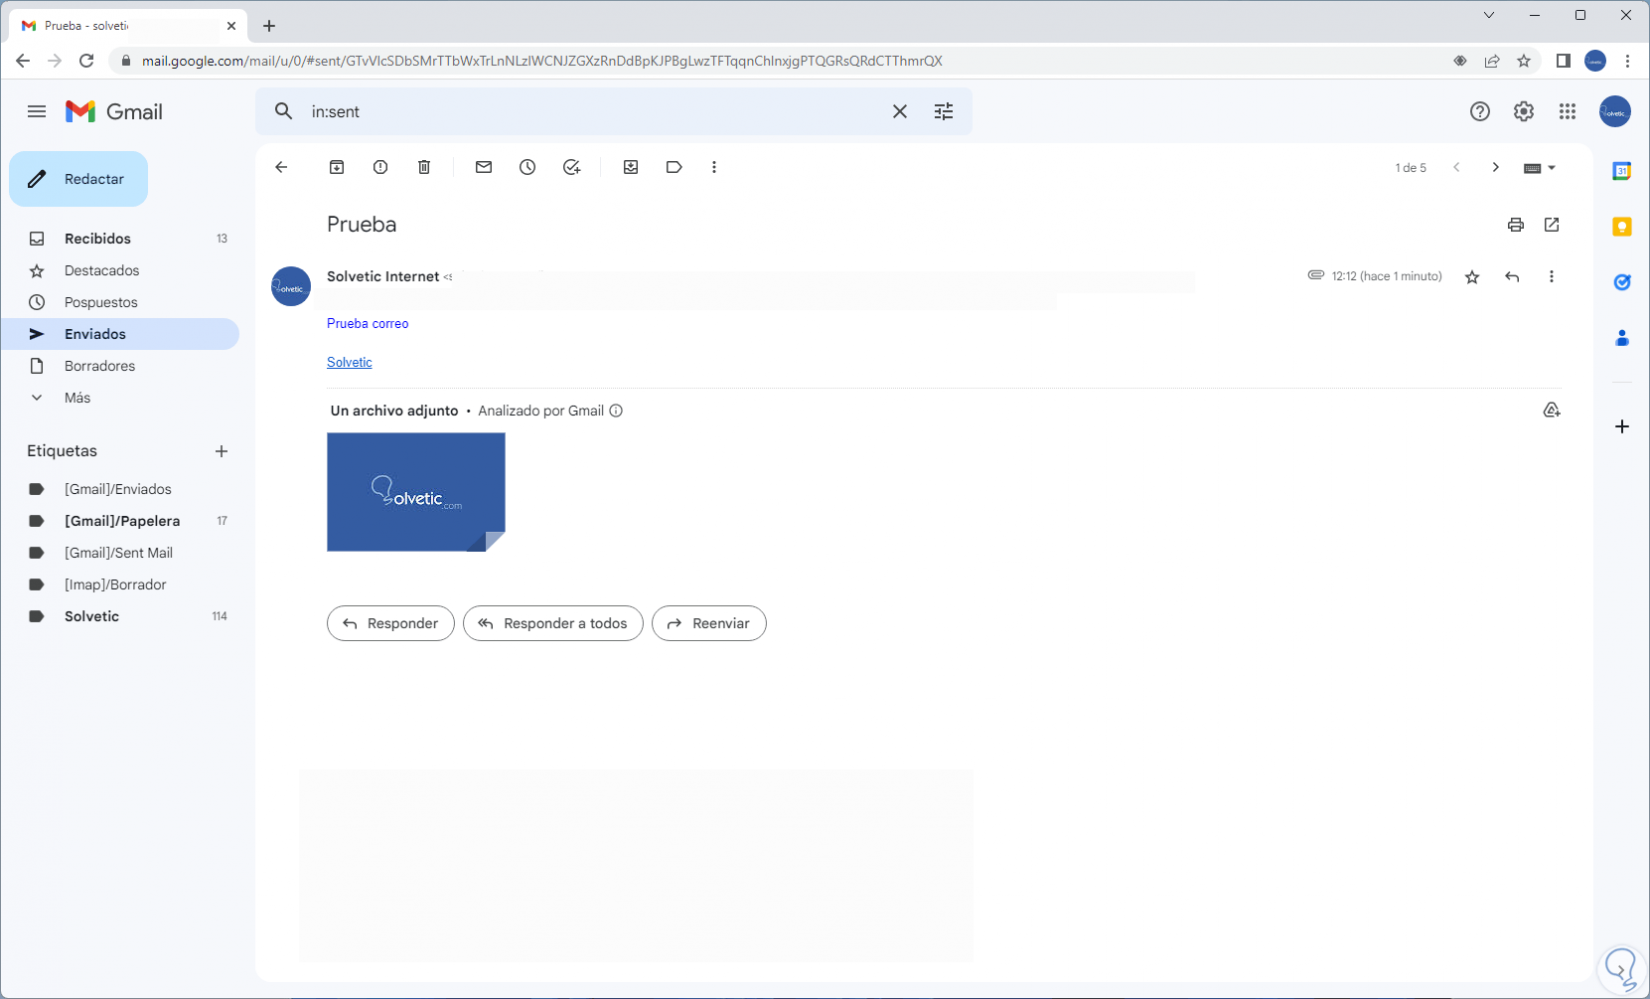Open the Gmail Help question-mark icon
The width and height of the screenshot is (1650, 999).
tap(1480, 111)
